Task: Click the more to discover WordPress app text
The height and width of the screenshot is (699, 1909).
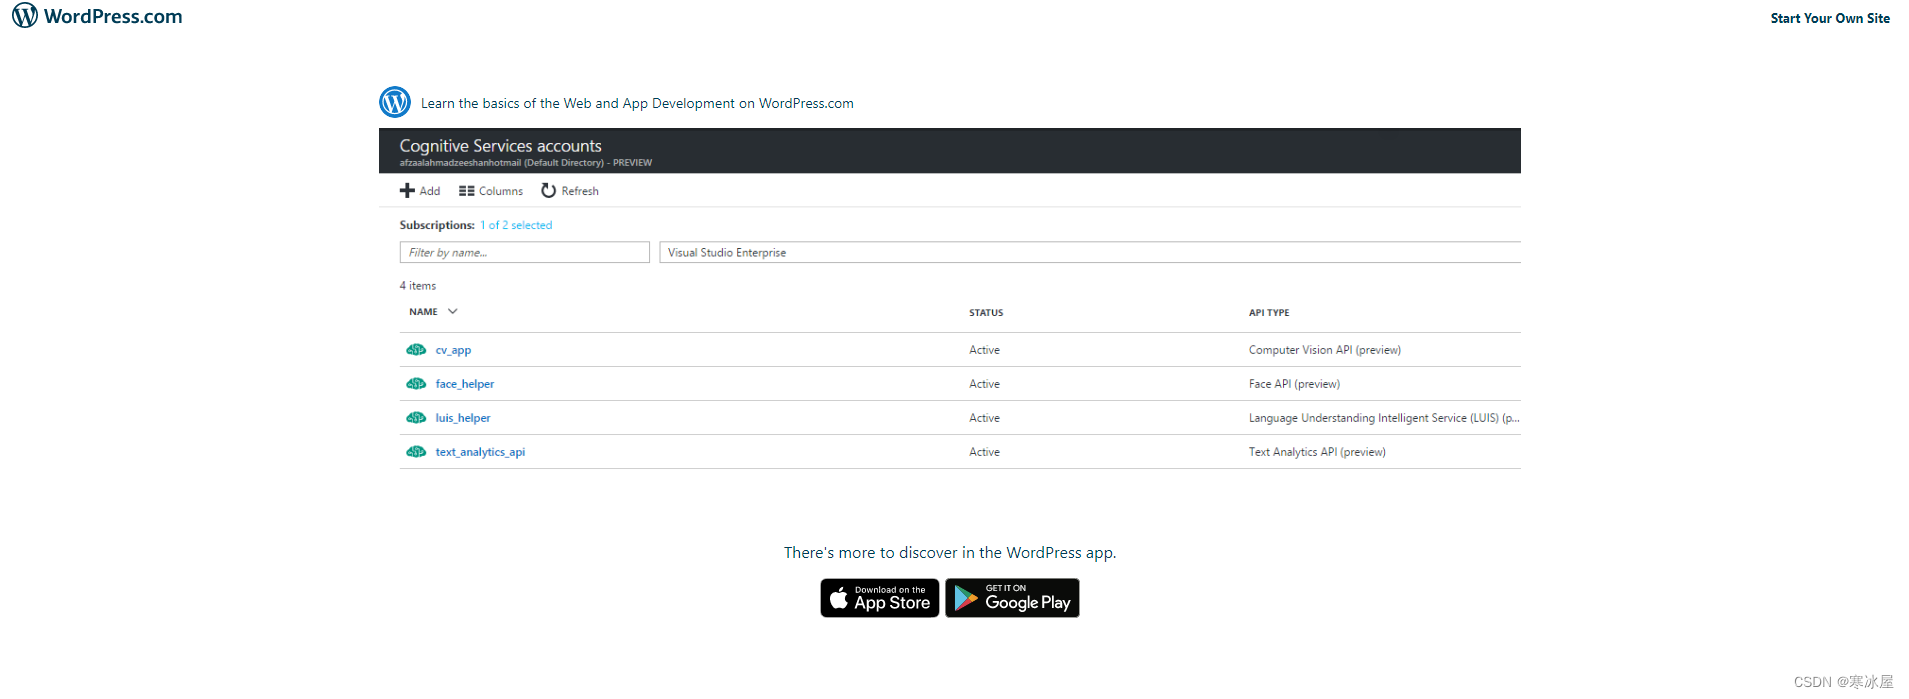Action: click(950, 553)
